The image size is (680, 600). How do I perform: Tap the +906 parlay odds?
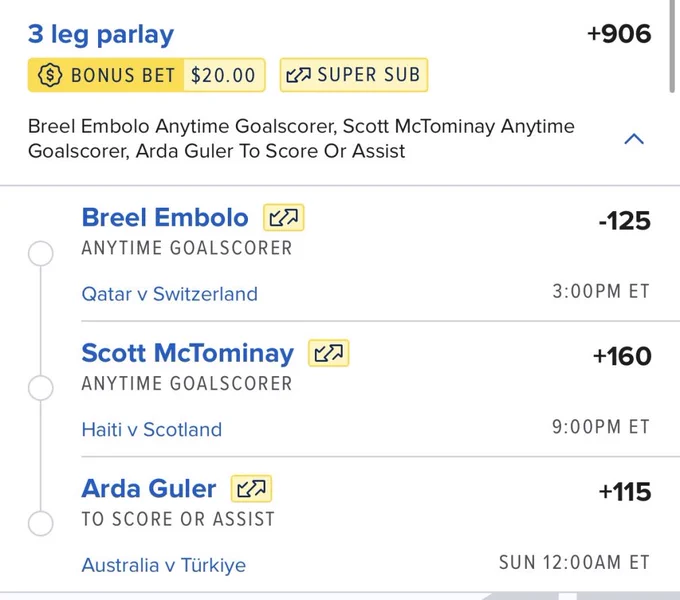pos(619,34)
